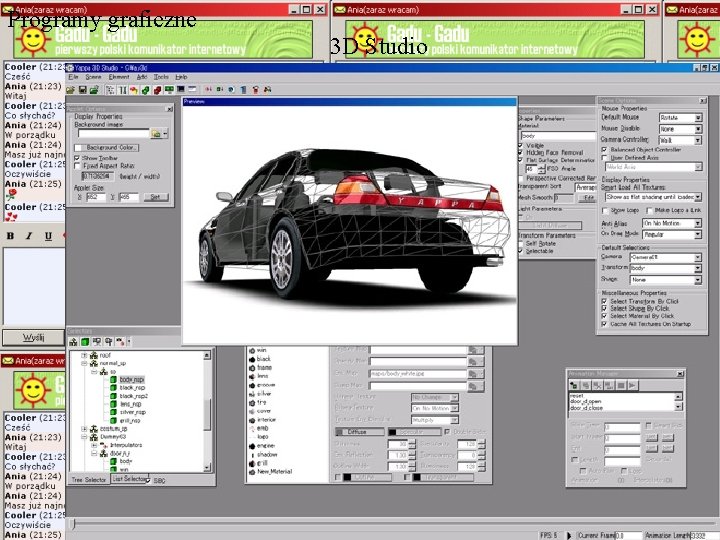Click the red cube toolbar icon

coord(157,90)
